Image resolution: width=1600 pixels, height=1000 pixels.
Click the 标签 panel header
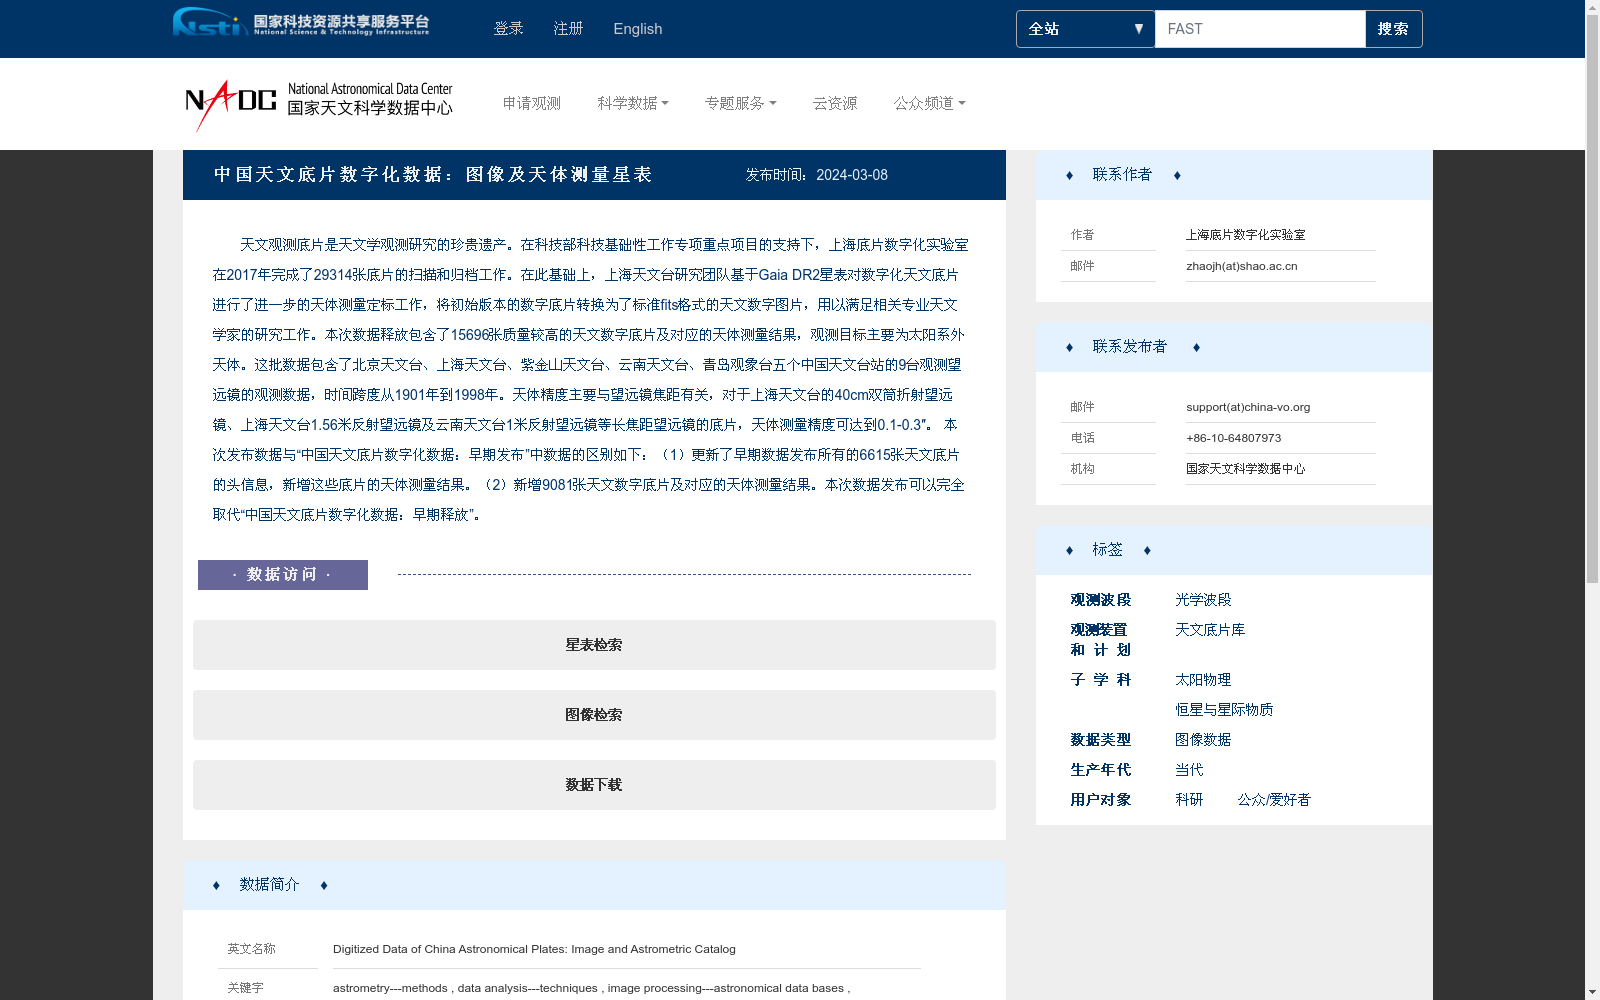click(x=1234, y=550)
